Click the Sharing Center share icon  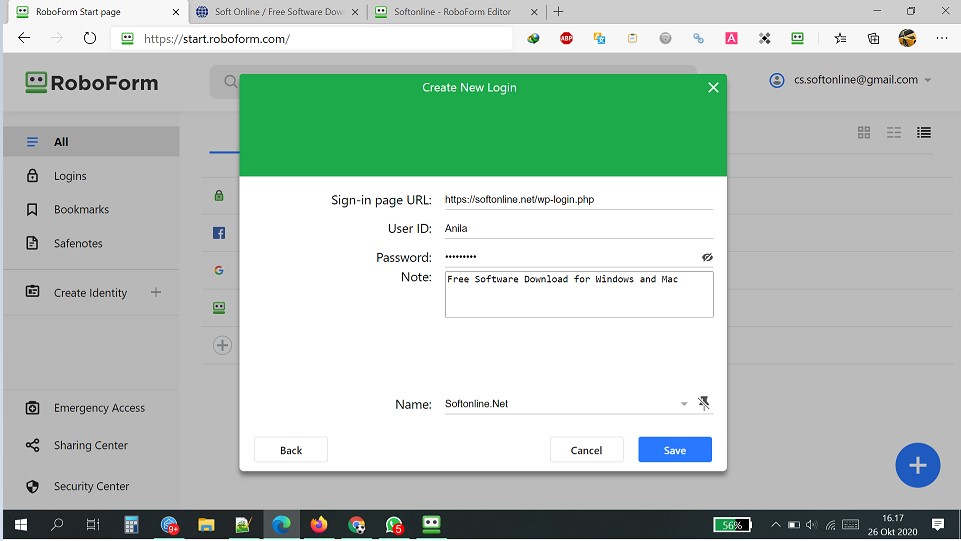tap(32, 445)
